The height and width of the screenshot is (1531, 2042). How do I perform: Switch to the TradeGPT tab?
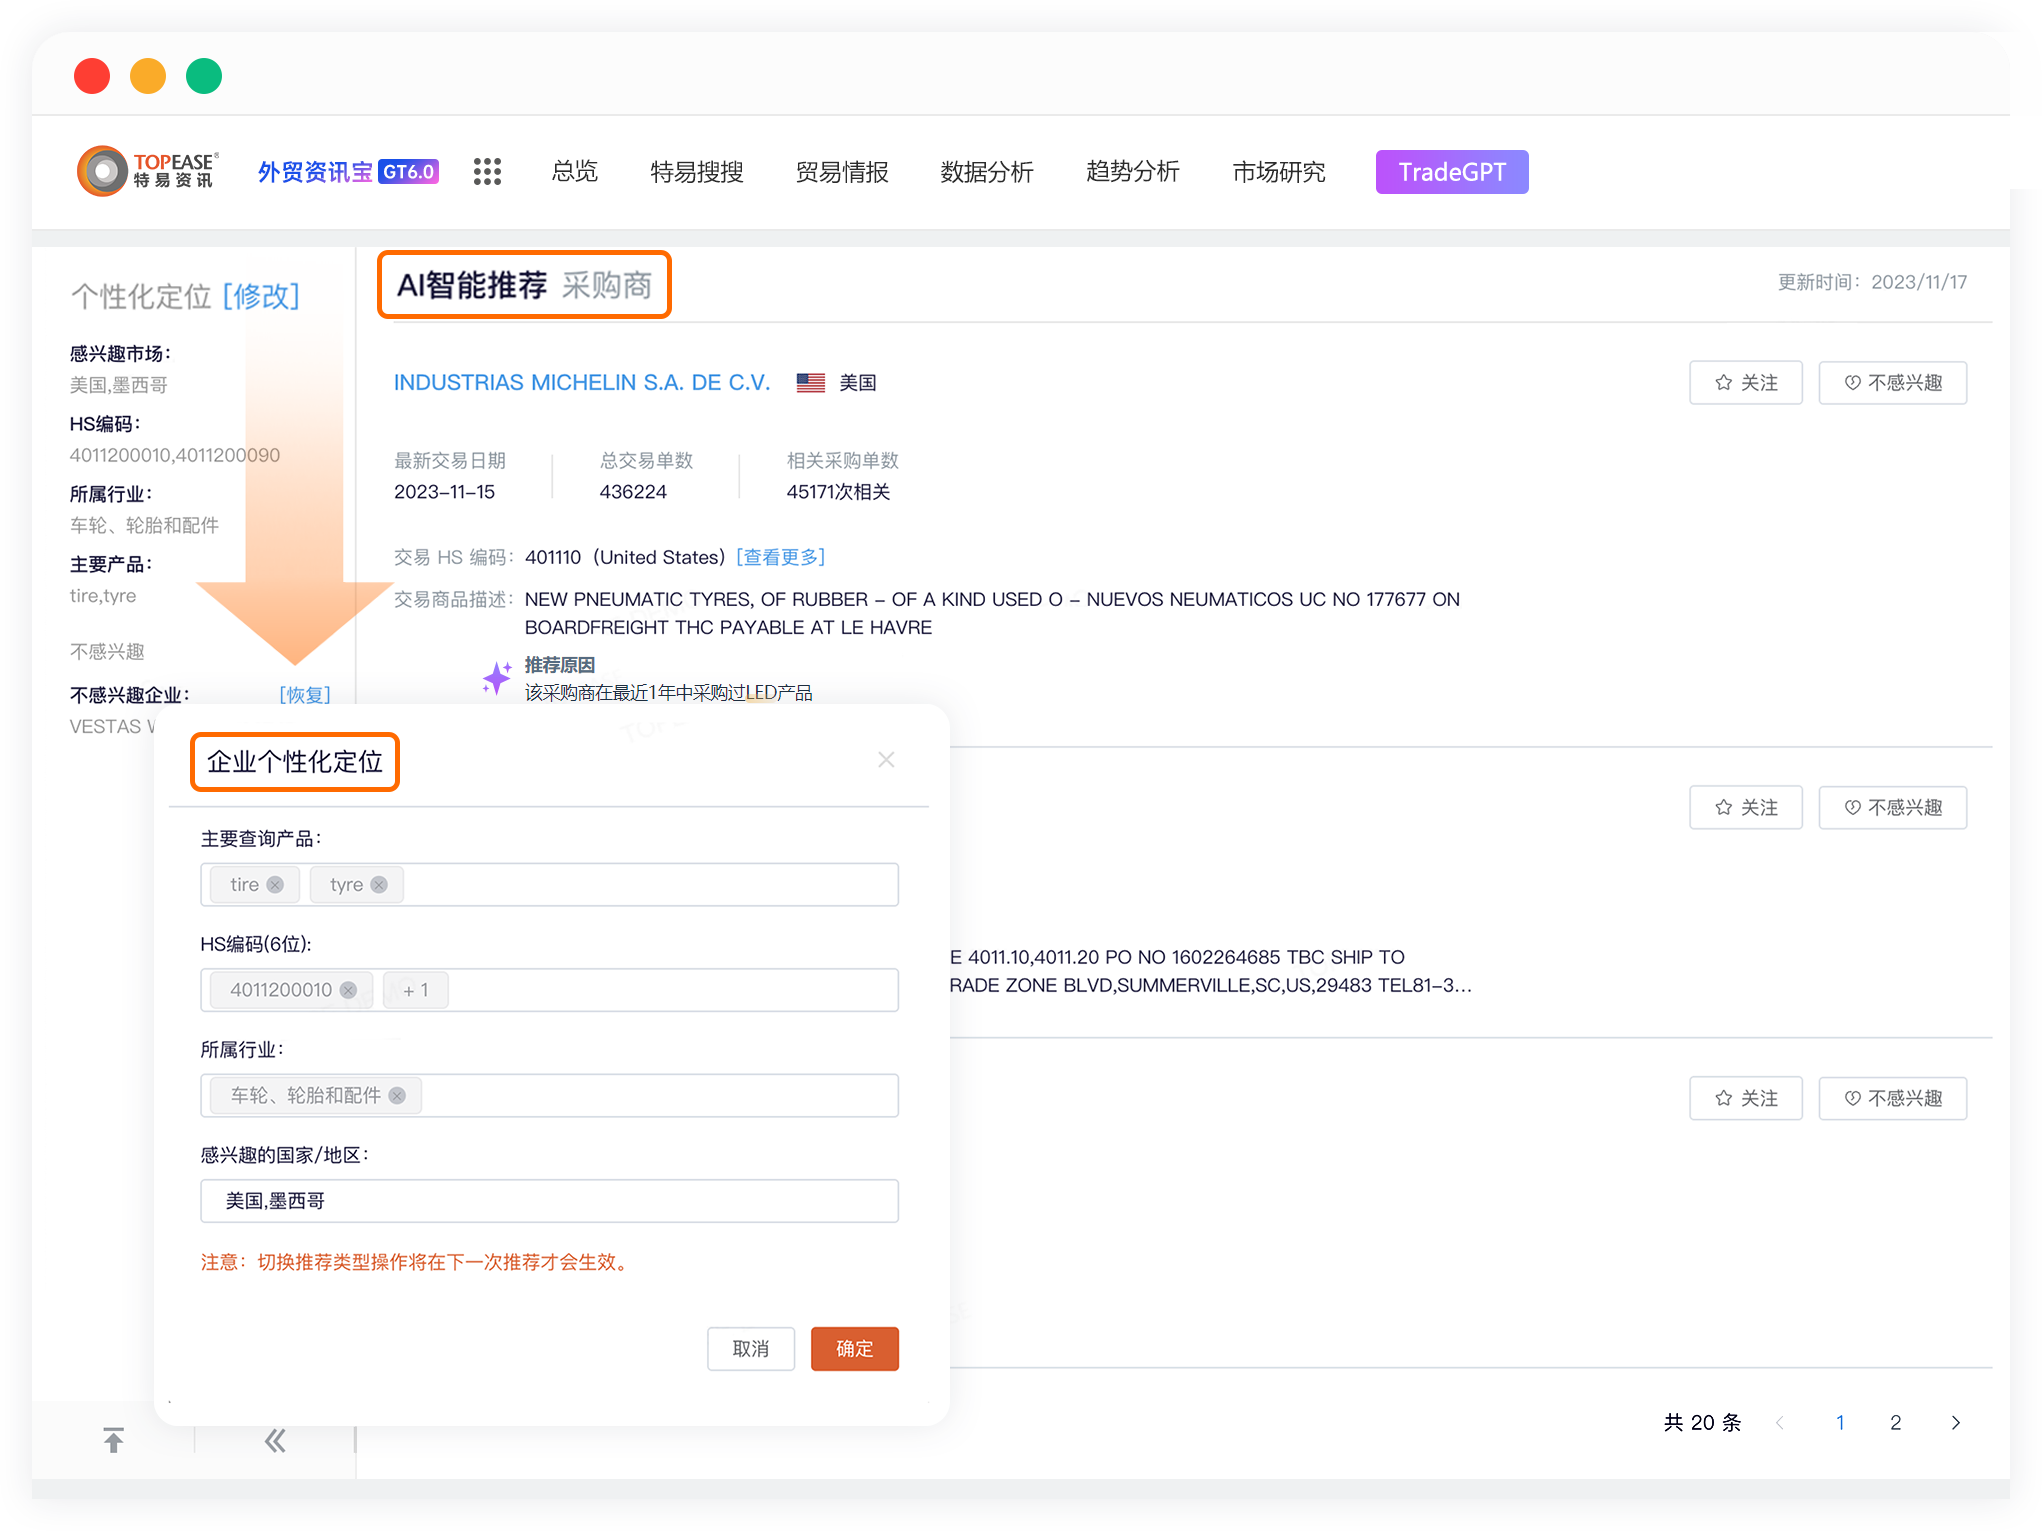click(1451, 172)
